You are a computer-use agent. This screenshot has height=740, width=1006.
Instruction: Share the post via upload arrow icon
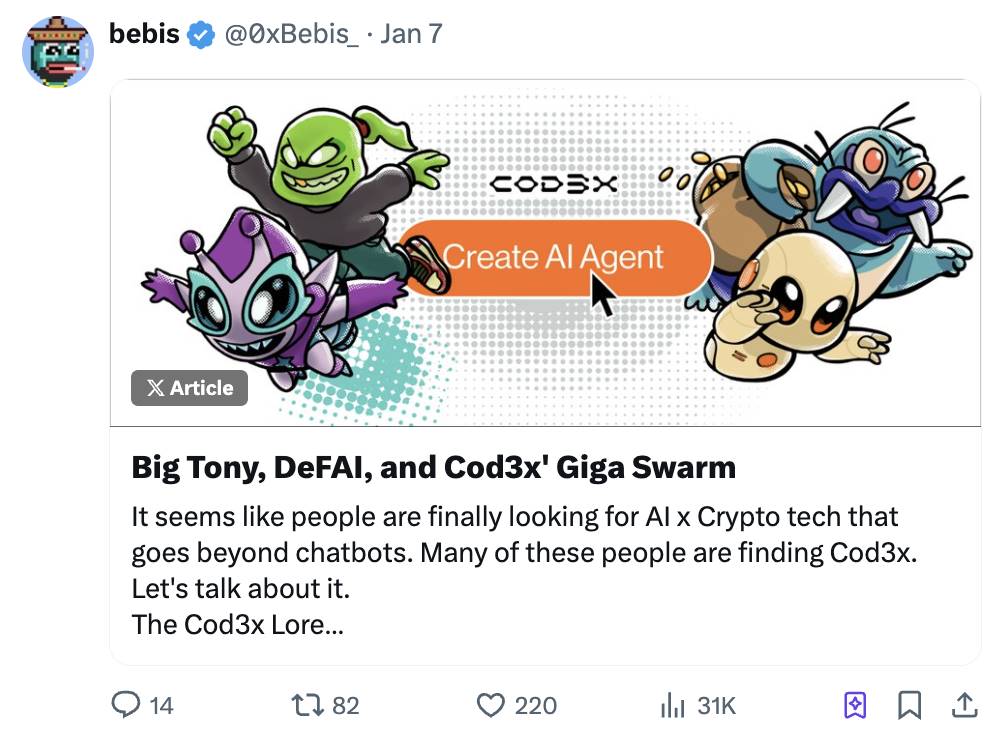pyautogui.click(x=964, y=705)
